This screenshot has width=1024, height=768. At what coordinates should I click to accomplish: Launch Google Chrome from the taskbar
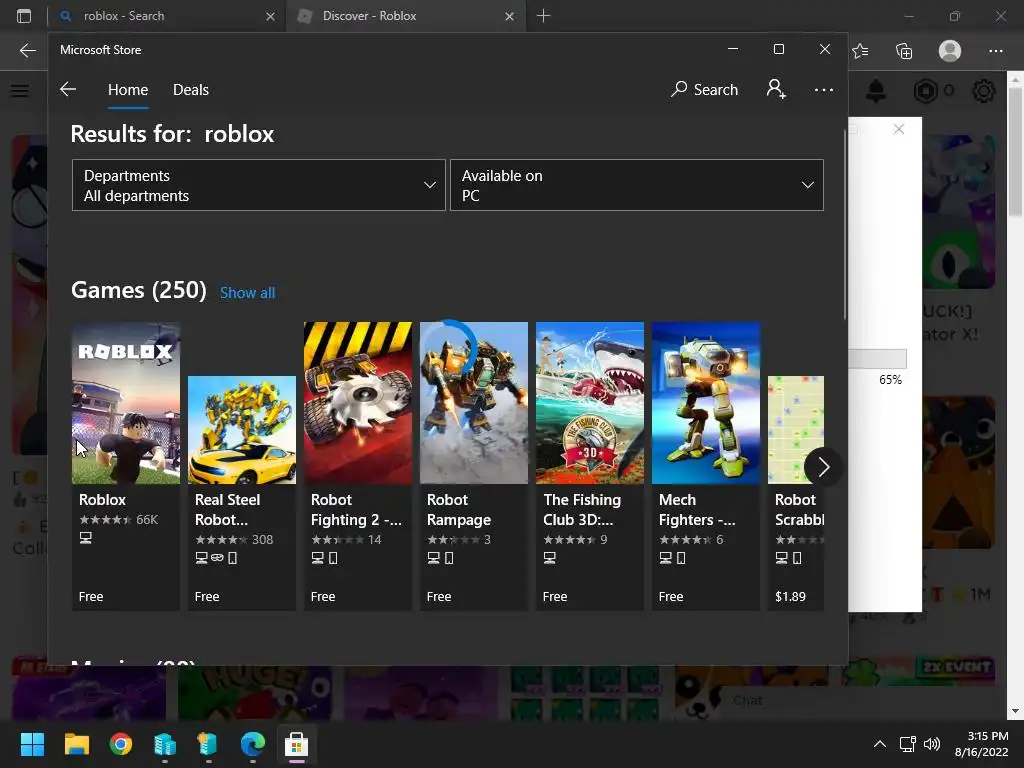[x=121, y=744]
